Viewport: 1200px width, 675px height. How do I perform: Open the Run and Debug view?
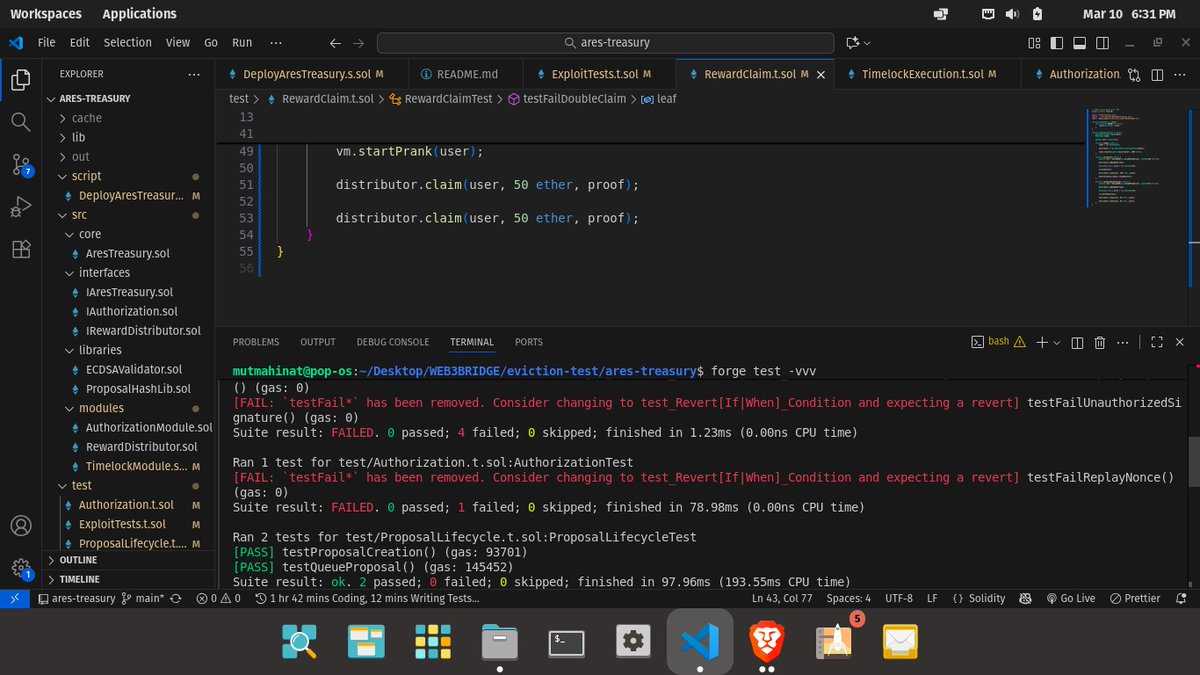[20, 207]
